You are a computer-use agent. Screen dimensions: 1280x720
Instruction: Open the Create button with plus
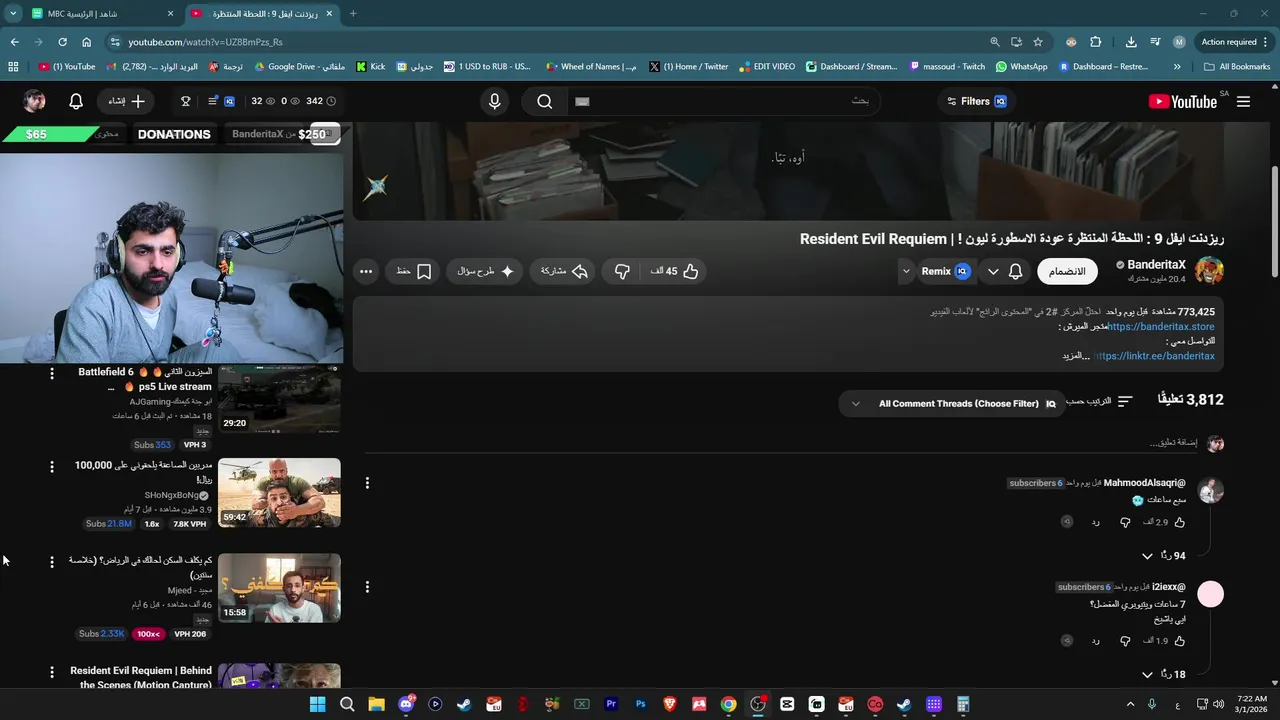(126, 101)
